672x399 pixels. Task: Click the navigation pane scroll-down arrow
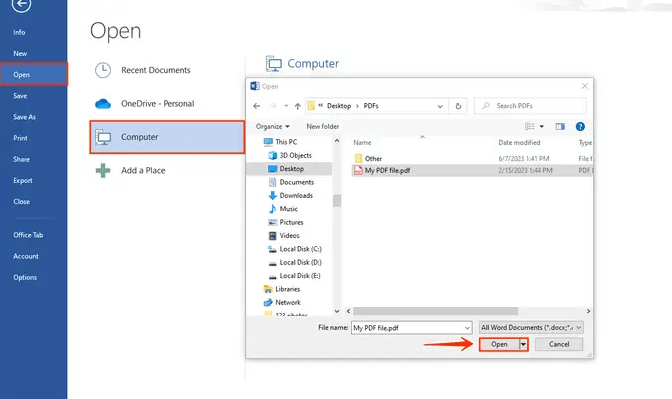(337, 311)
